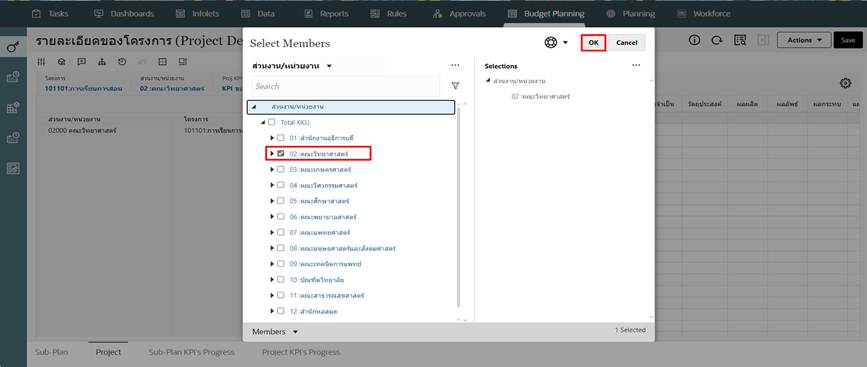Tick the checkbox for member 07
Screen dimensions: 867x367
click(281, 232)
